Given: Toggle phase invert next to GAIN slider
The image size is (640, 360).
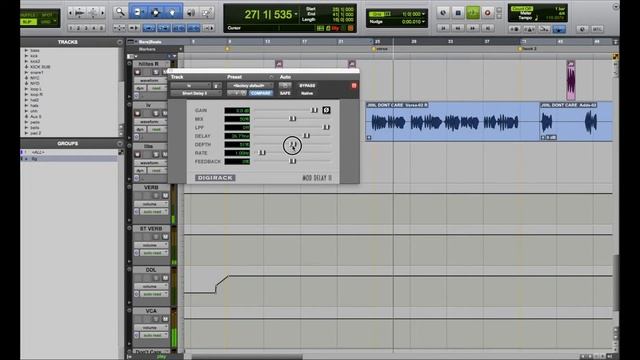Looking at the screenshot, I should pos(326,110).
